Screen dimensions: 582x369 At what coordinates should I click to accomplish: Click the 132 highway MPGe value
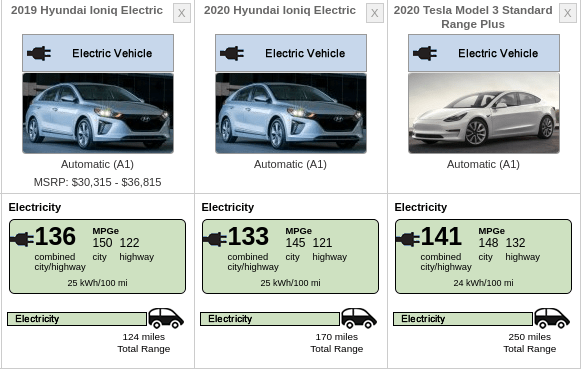(516, 243)
